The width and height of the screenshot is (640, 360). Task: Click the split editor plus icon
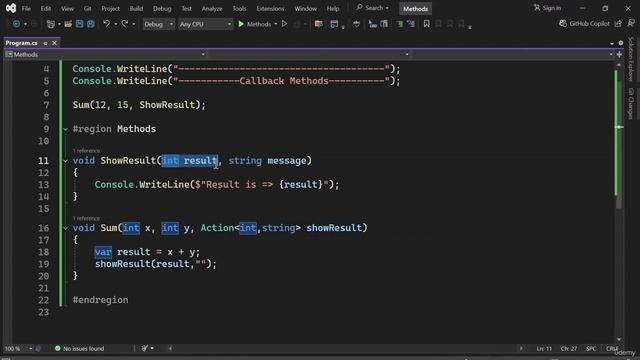pos(620,54)
